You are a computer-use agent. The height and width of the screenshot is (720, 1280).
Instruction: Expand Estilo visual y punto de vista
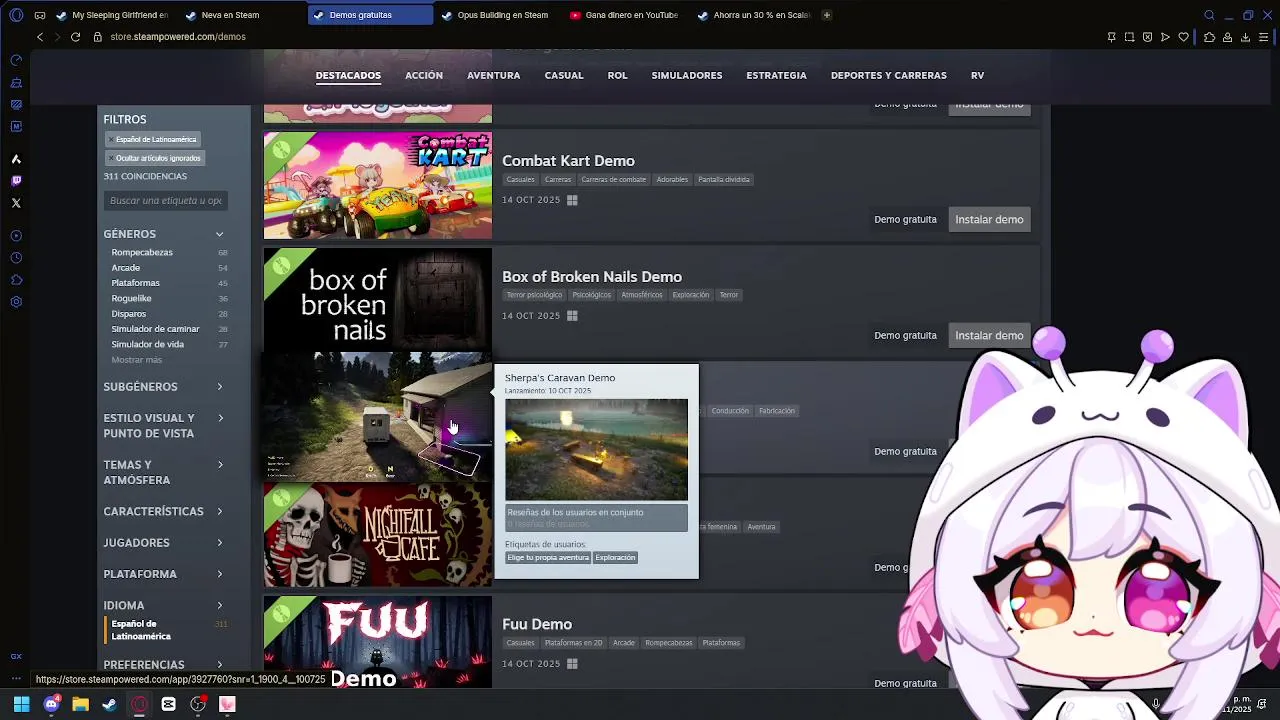(165, 426)
